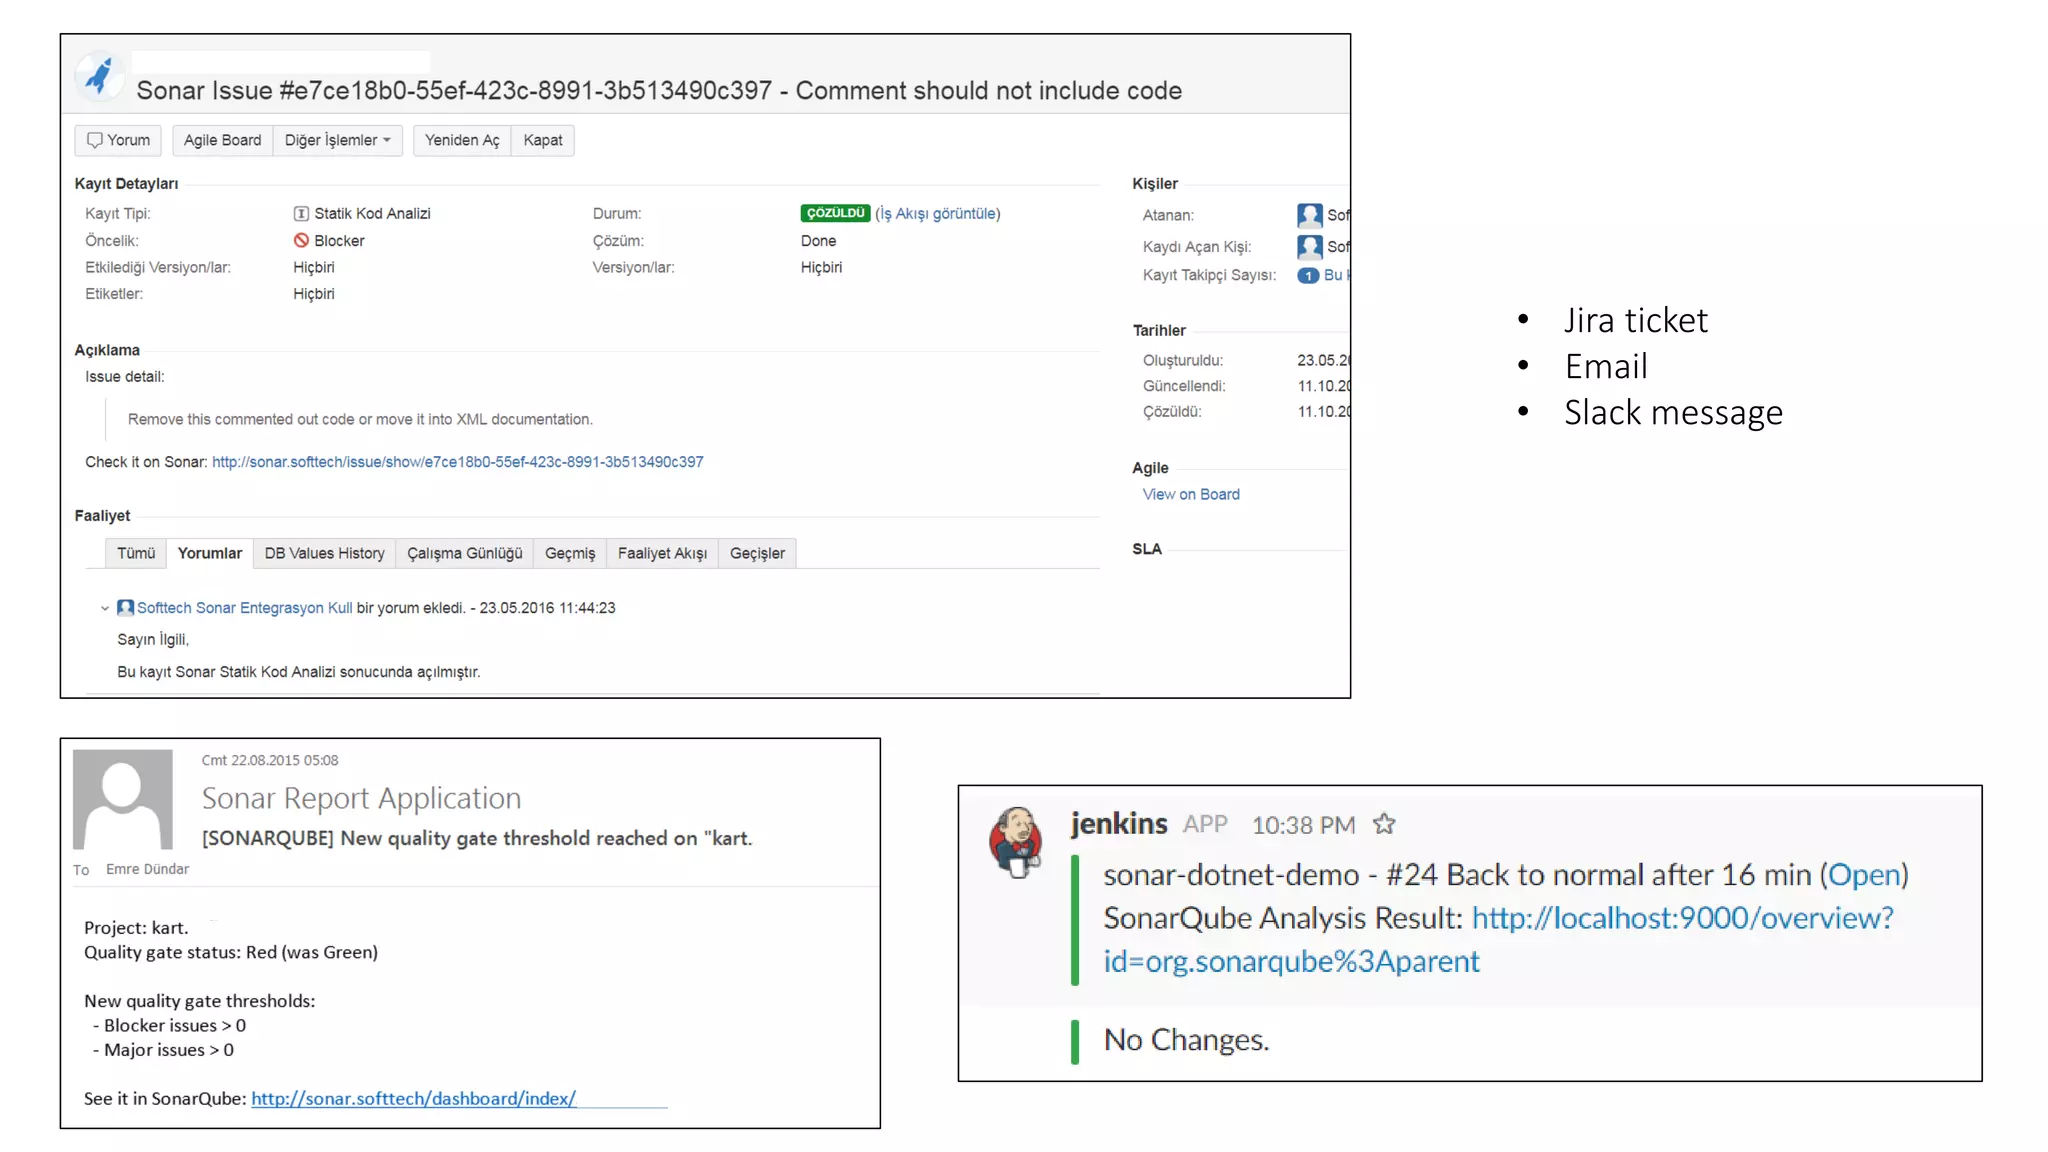Open the build Open link in Slack
Viewport: 2048px width, 1152px height.
pyautogui.click(x=1864, y=875)
